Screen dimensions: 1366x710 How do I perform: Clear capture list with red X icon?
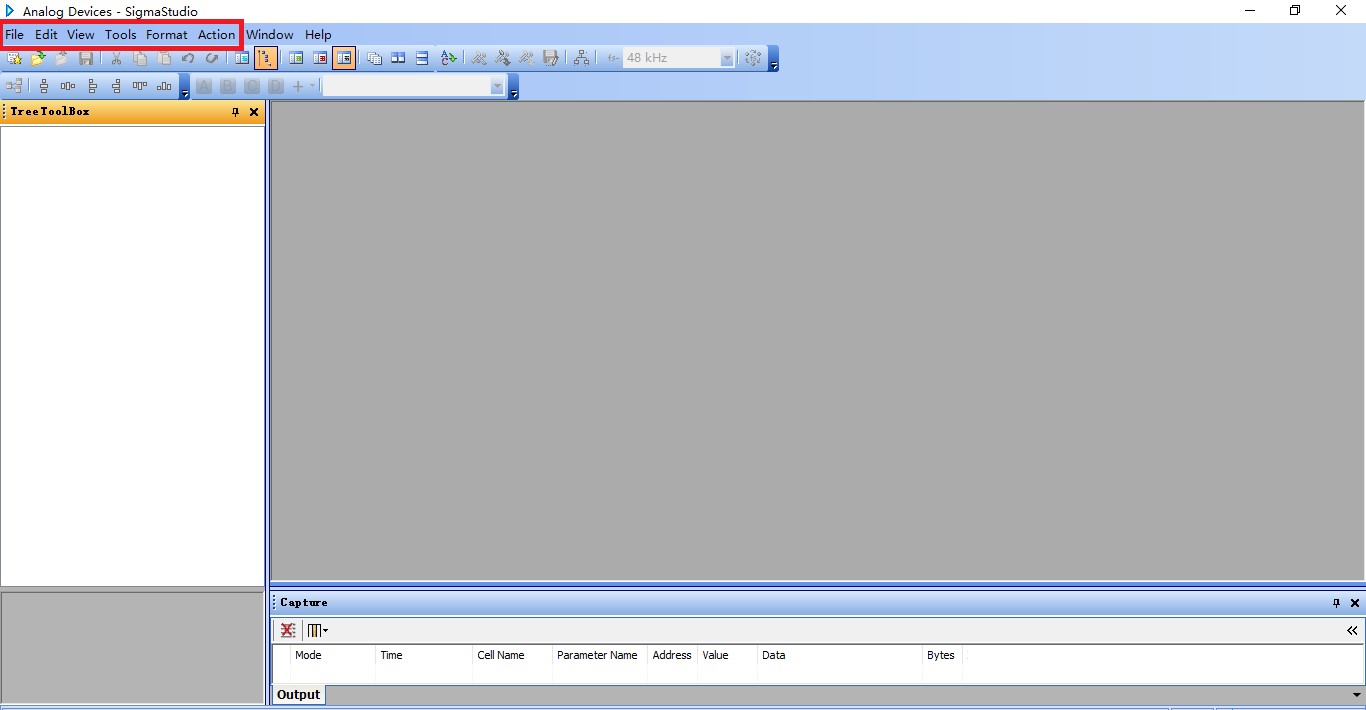coord(288,630)
